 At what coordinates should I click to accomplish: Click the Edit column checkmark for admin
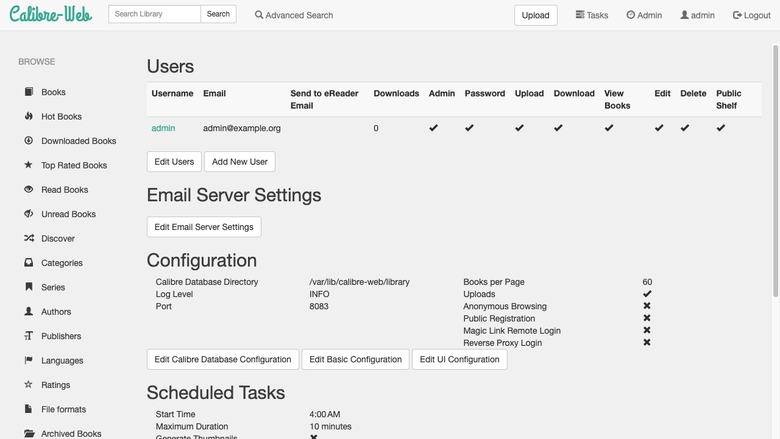tap(659, 128)
